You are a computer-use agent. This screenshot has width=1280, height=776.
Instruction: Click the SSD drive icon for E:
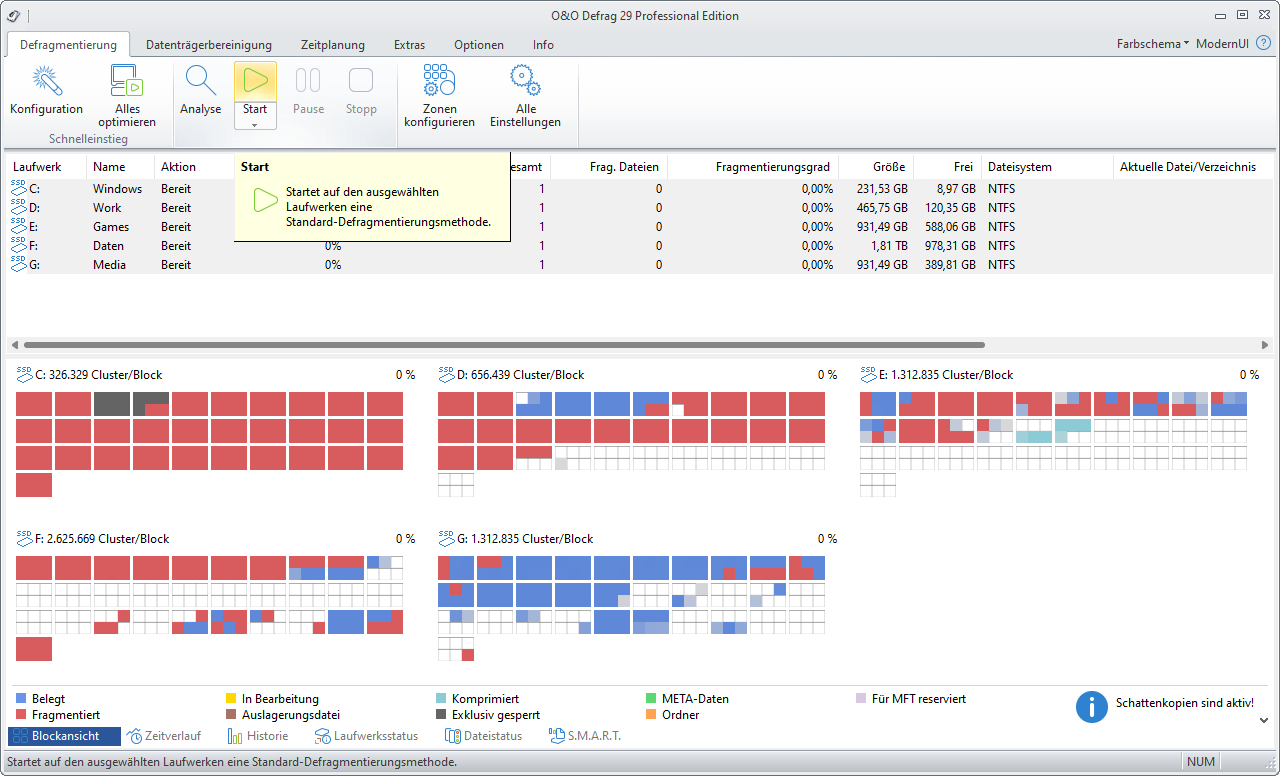click(x=20, y=225)
